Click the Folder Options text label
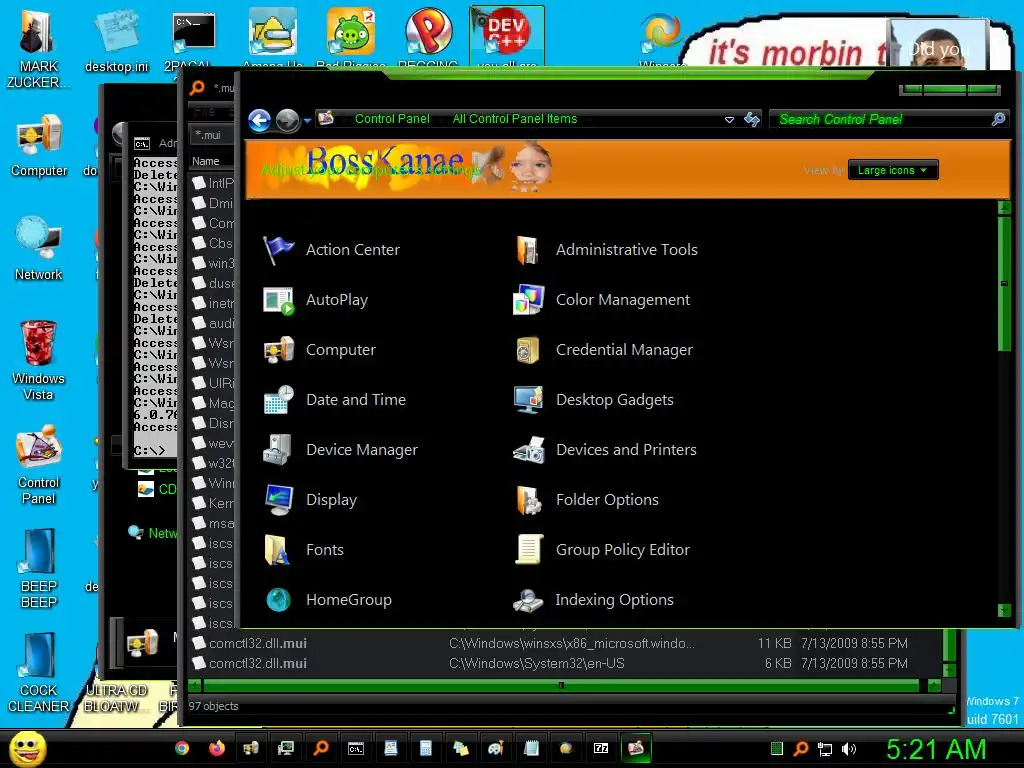This screenshot has height=768, width=1024. [607, 500]
